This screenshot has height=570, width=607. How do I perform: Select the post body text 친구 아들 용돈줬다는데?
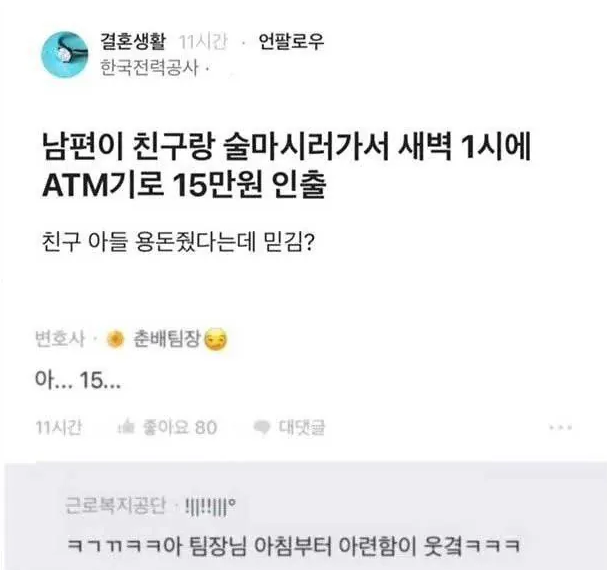[148, 242]
